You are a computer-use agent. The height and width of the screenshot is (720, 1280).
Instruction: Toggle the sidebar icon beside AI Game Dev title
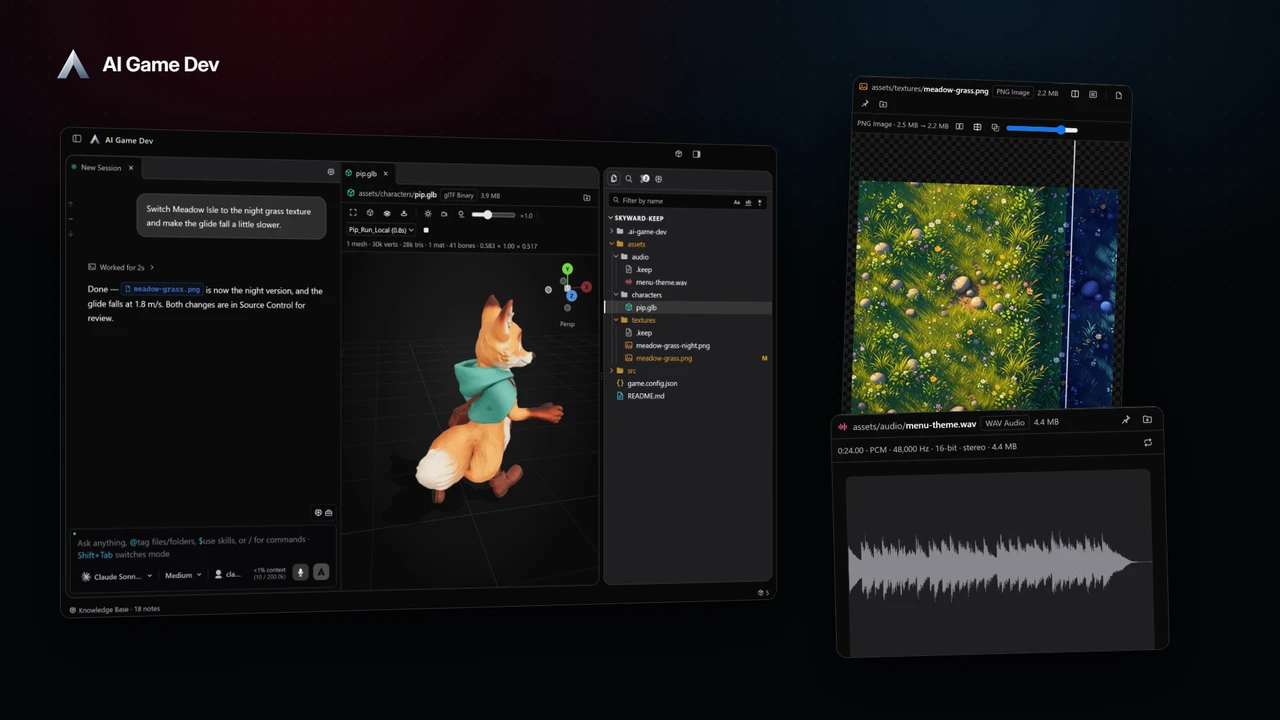77,139
